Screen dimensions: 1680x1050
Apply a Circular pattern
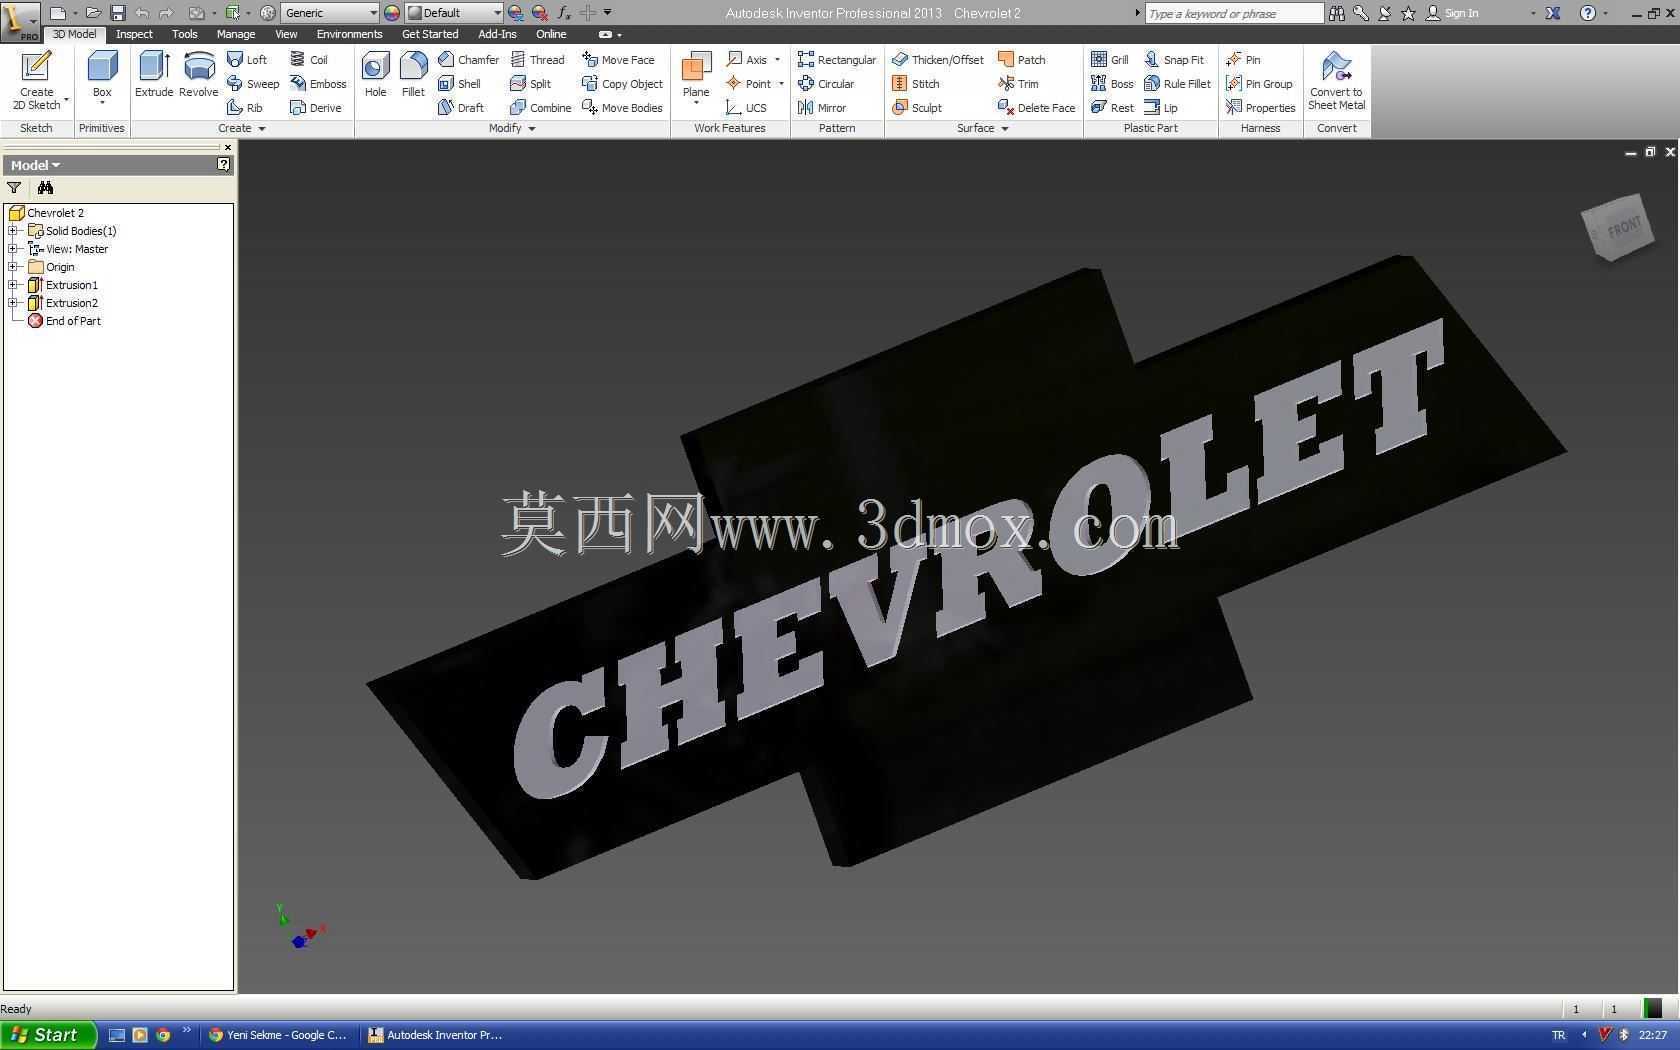click(x=826, y=84)
